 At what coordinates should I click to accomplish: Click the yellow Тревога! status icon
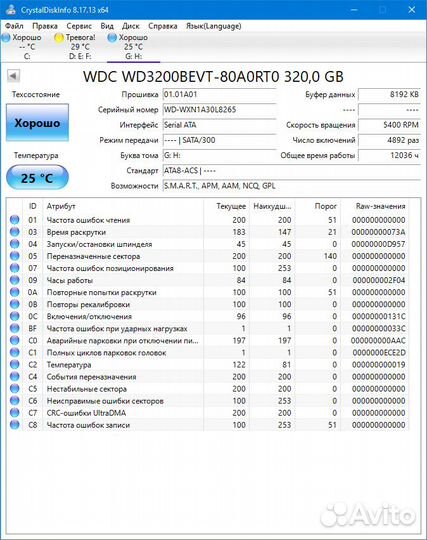click(59, 37)
